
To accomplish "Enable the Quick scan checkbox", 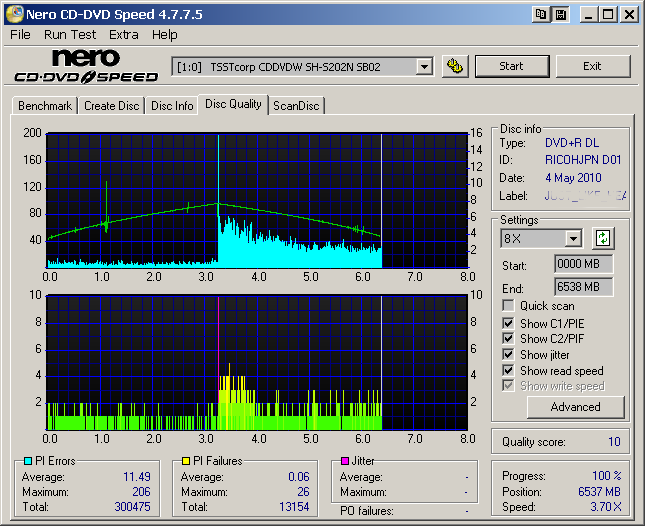I will [x=509, y=306].
